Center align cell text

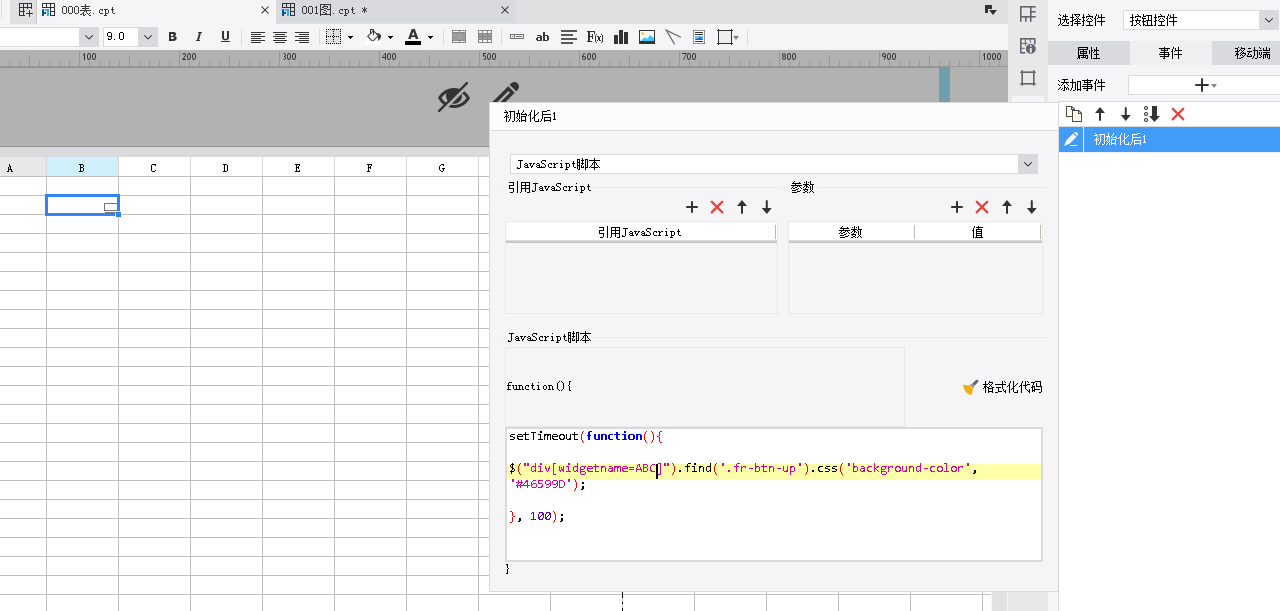(280, 37)
